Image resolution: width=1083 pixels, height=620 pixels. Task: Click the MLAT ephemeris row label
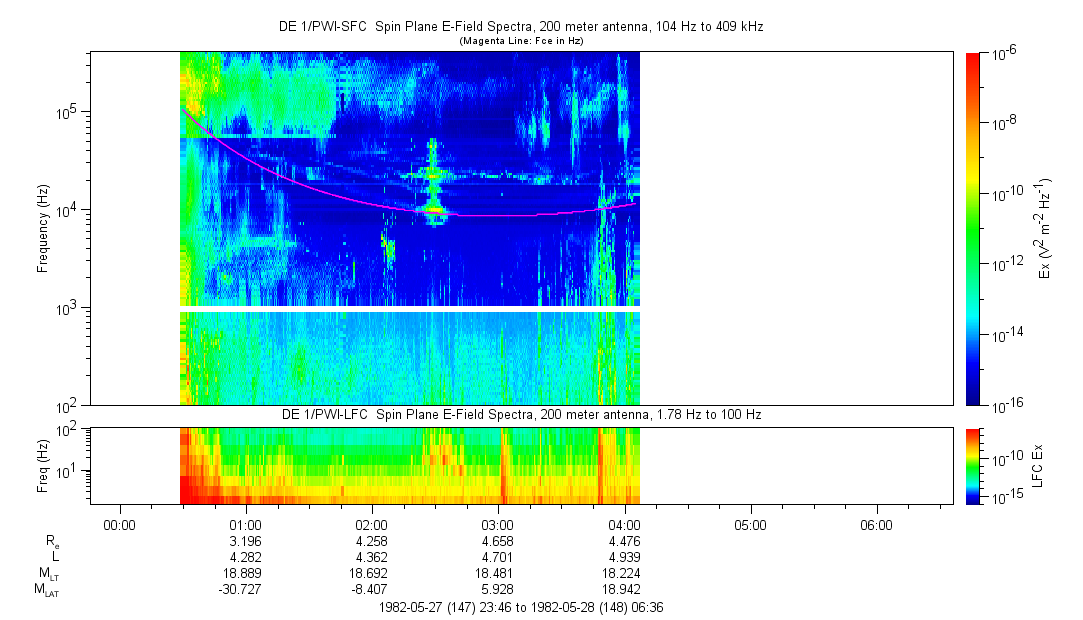click(x=46, y=591)
